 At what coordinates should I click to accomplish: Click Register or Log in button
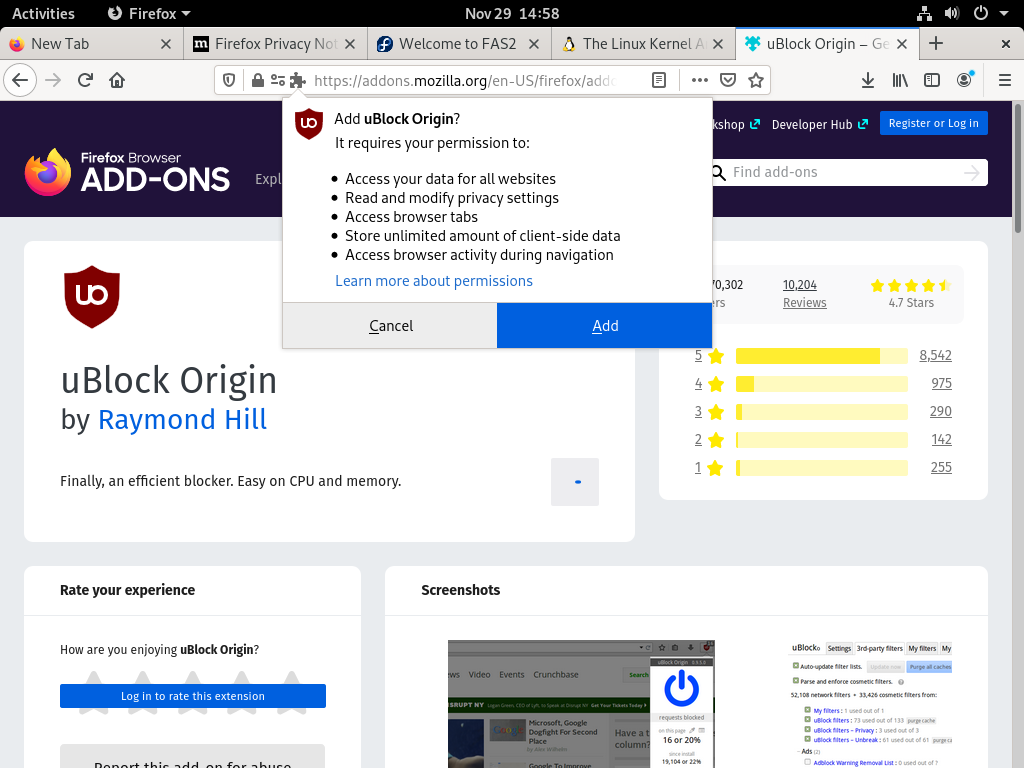(x=933, y=123)
